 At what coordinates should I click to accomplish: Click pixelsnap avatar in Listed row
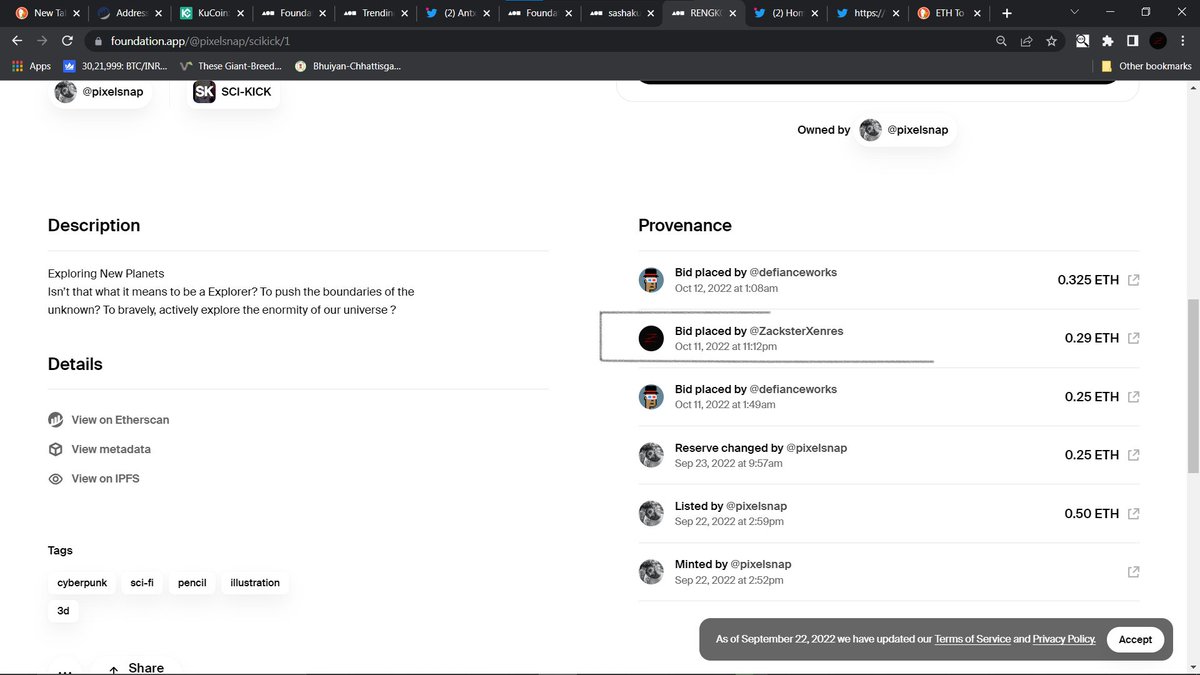tap(651, 513)
